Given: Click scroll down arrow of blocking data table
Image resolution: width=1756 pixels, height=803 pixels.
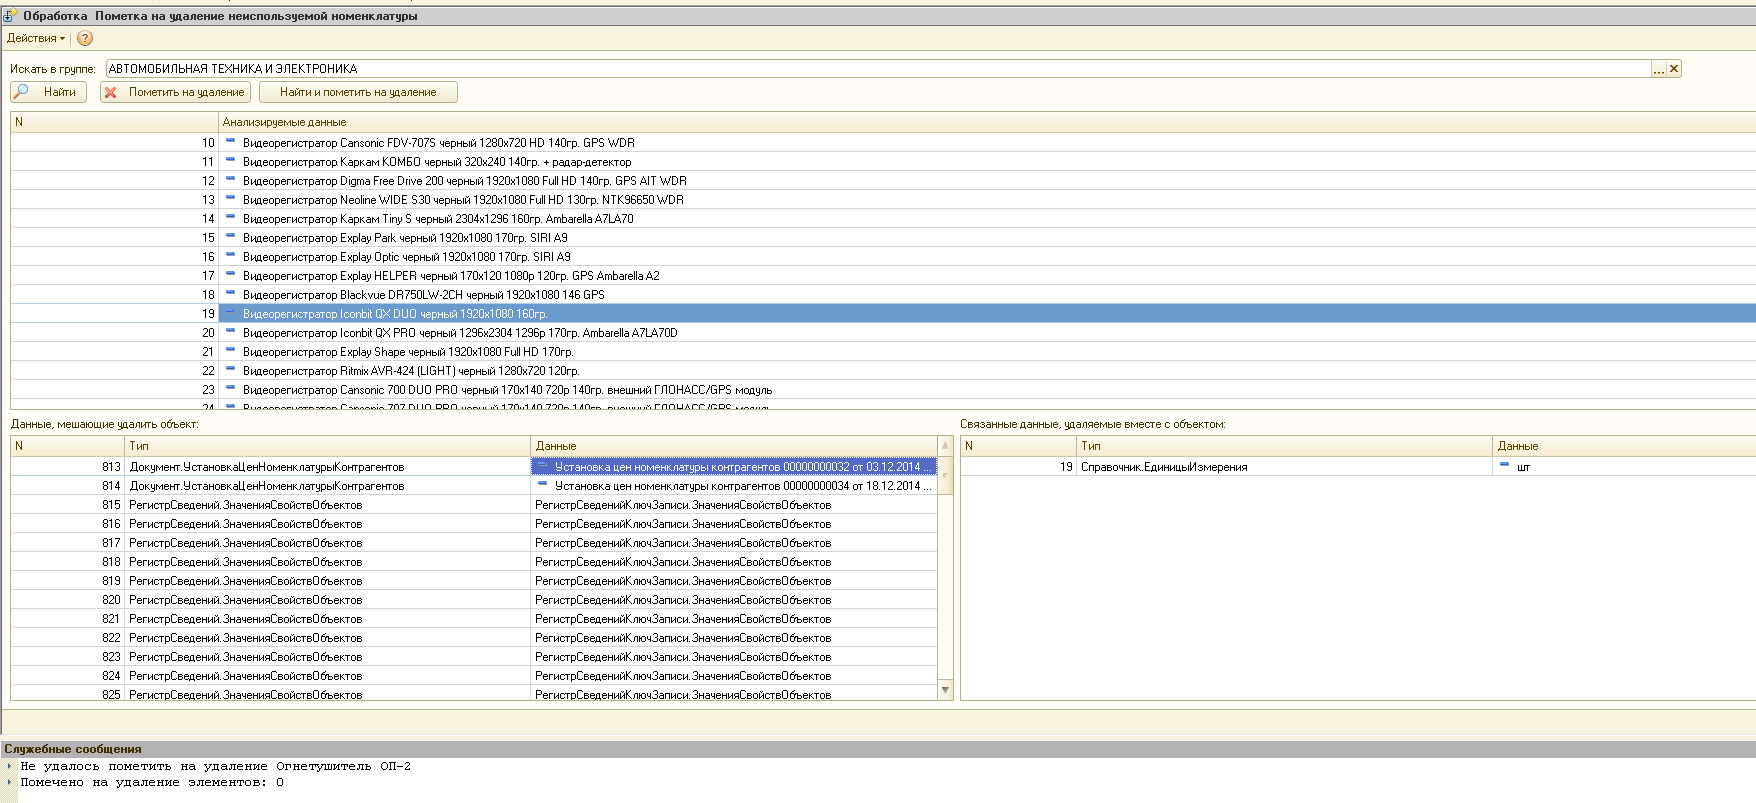Looking at the screenshot, I should (946, 690).
